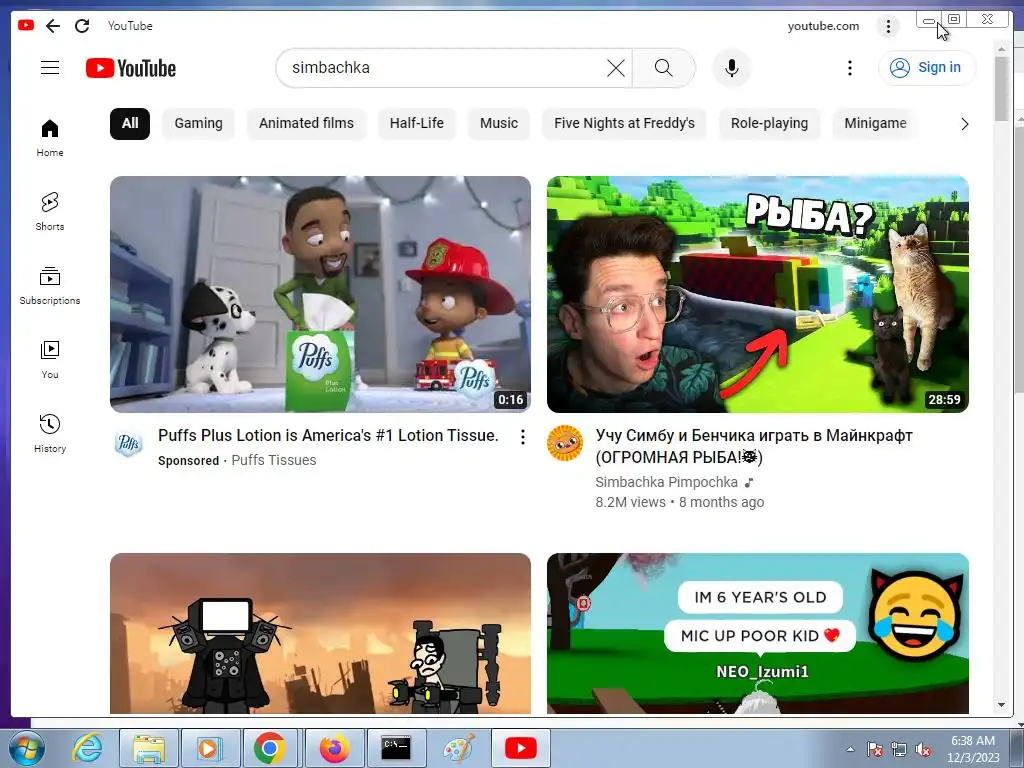Click Simbachka Pimpochka channel avatar

[x=565, y=443]
